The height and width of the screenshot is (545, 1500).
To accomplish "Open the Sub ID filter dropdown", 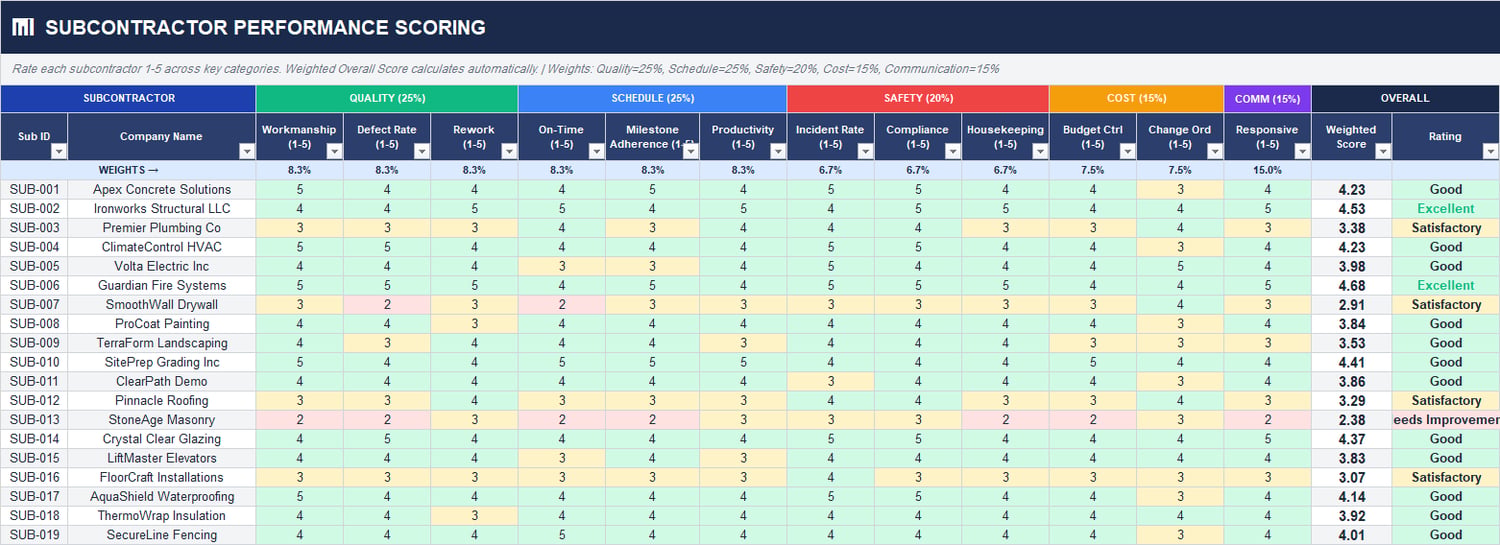I will 58,151.
